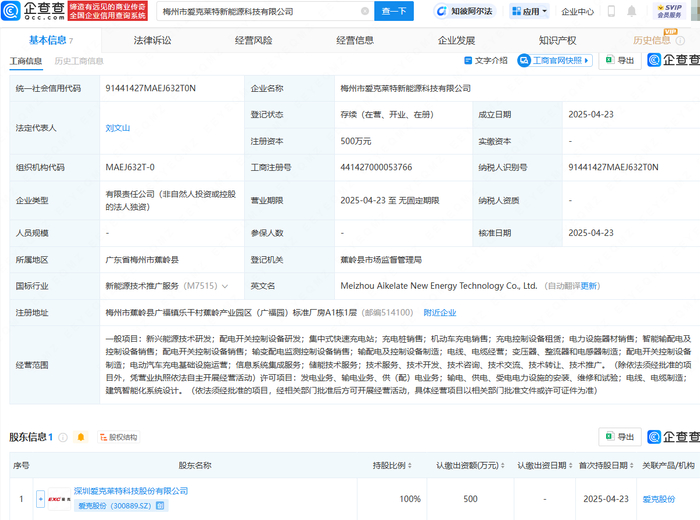Viewport: 700px width, 520px height.
Task: Expand the 应用 dropdown menu
Action: (x=532, y=12)
